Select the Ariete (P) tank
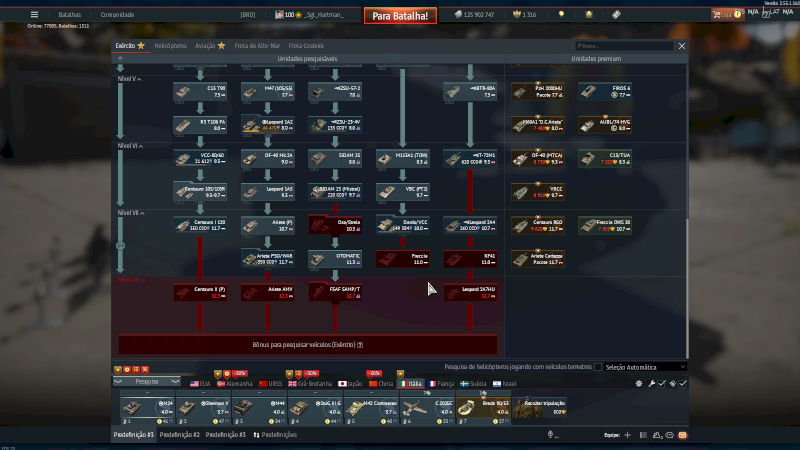 [267, 225]
